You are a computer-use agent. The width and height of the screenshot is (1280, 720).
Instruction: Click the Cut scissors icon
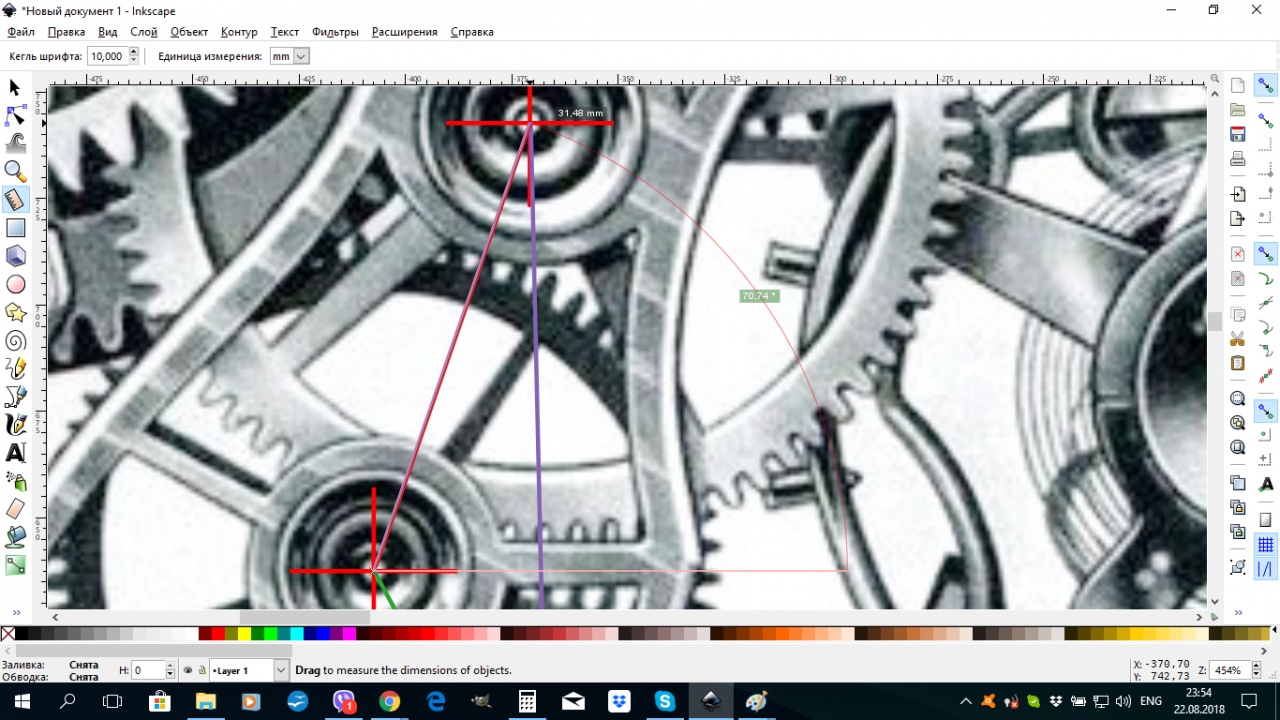pos(1238,338)
